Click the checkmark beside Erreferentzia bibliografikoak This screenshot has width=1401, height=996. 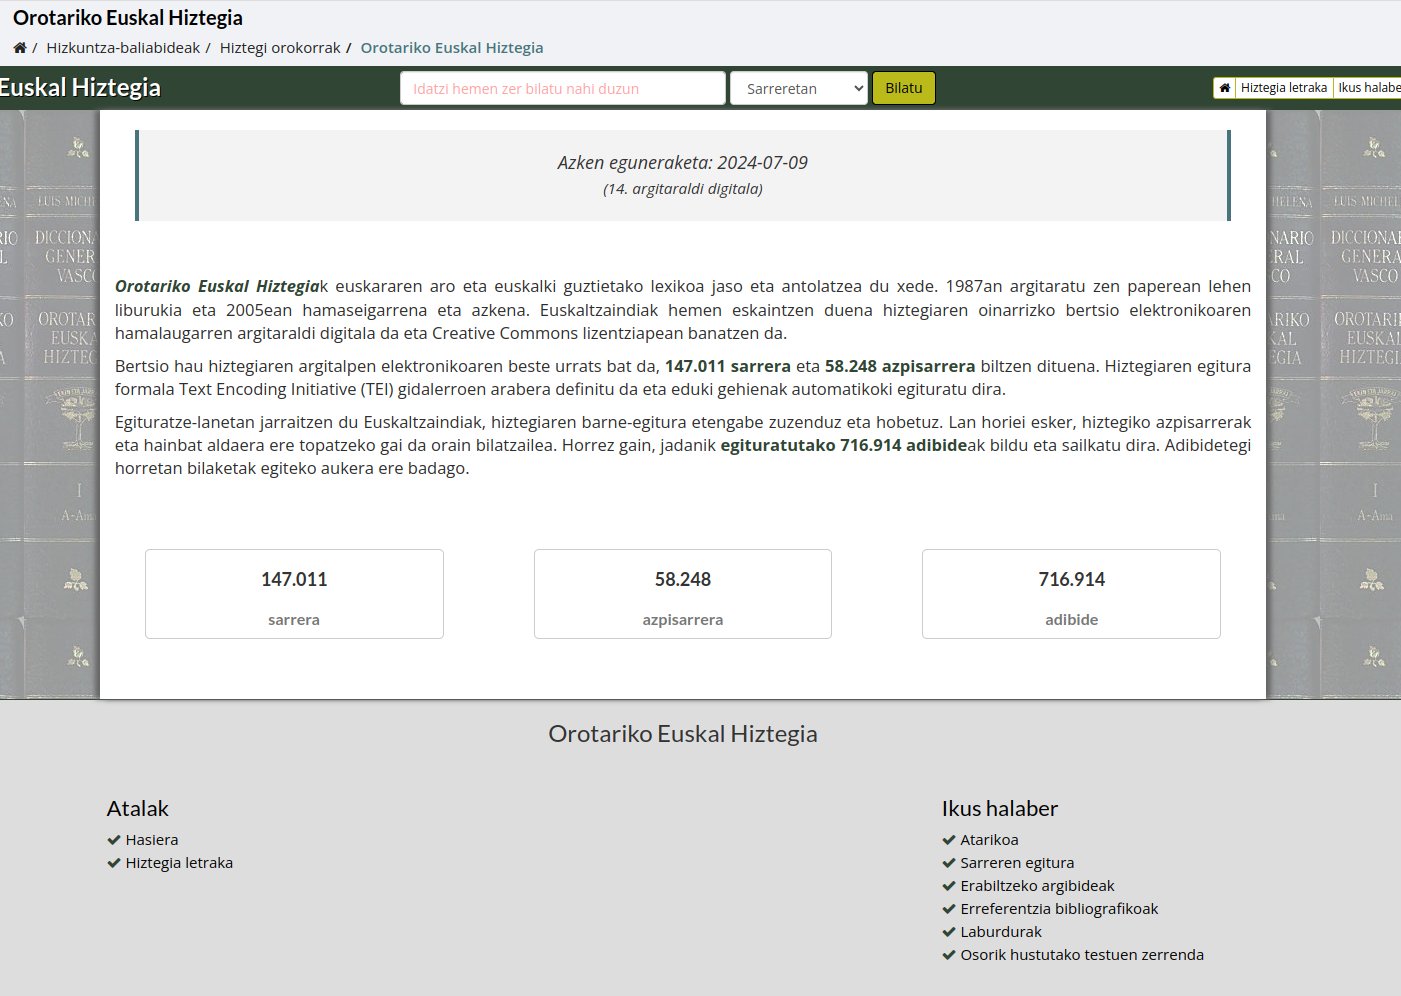949,909
